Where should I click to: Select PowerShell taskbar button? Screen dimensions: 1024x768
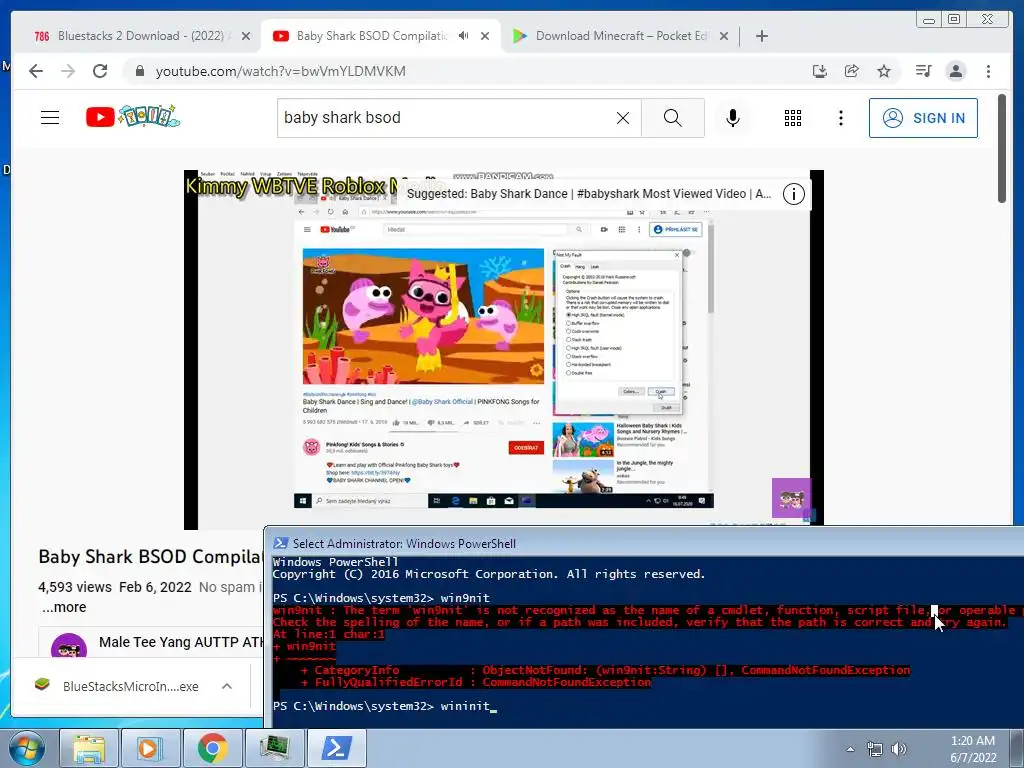click(336, 748)
